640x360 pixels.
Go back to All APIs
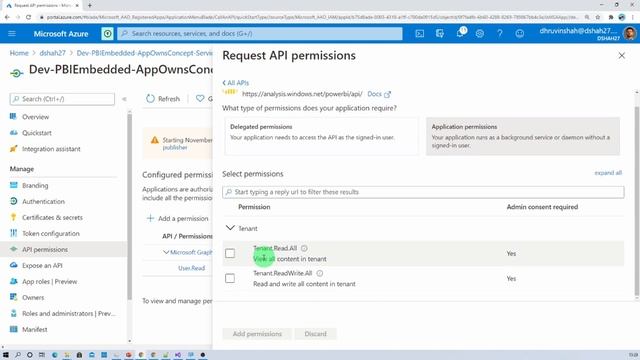pyautogui.click(x=236, y=83)
